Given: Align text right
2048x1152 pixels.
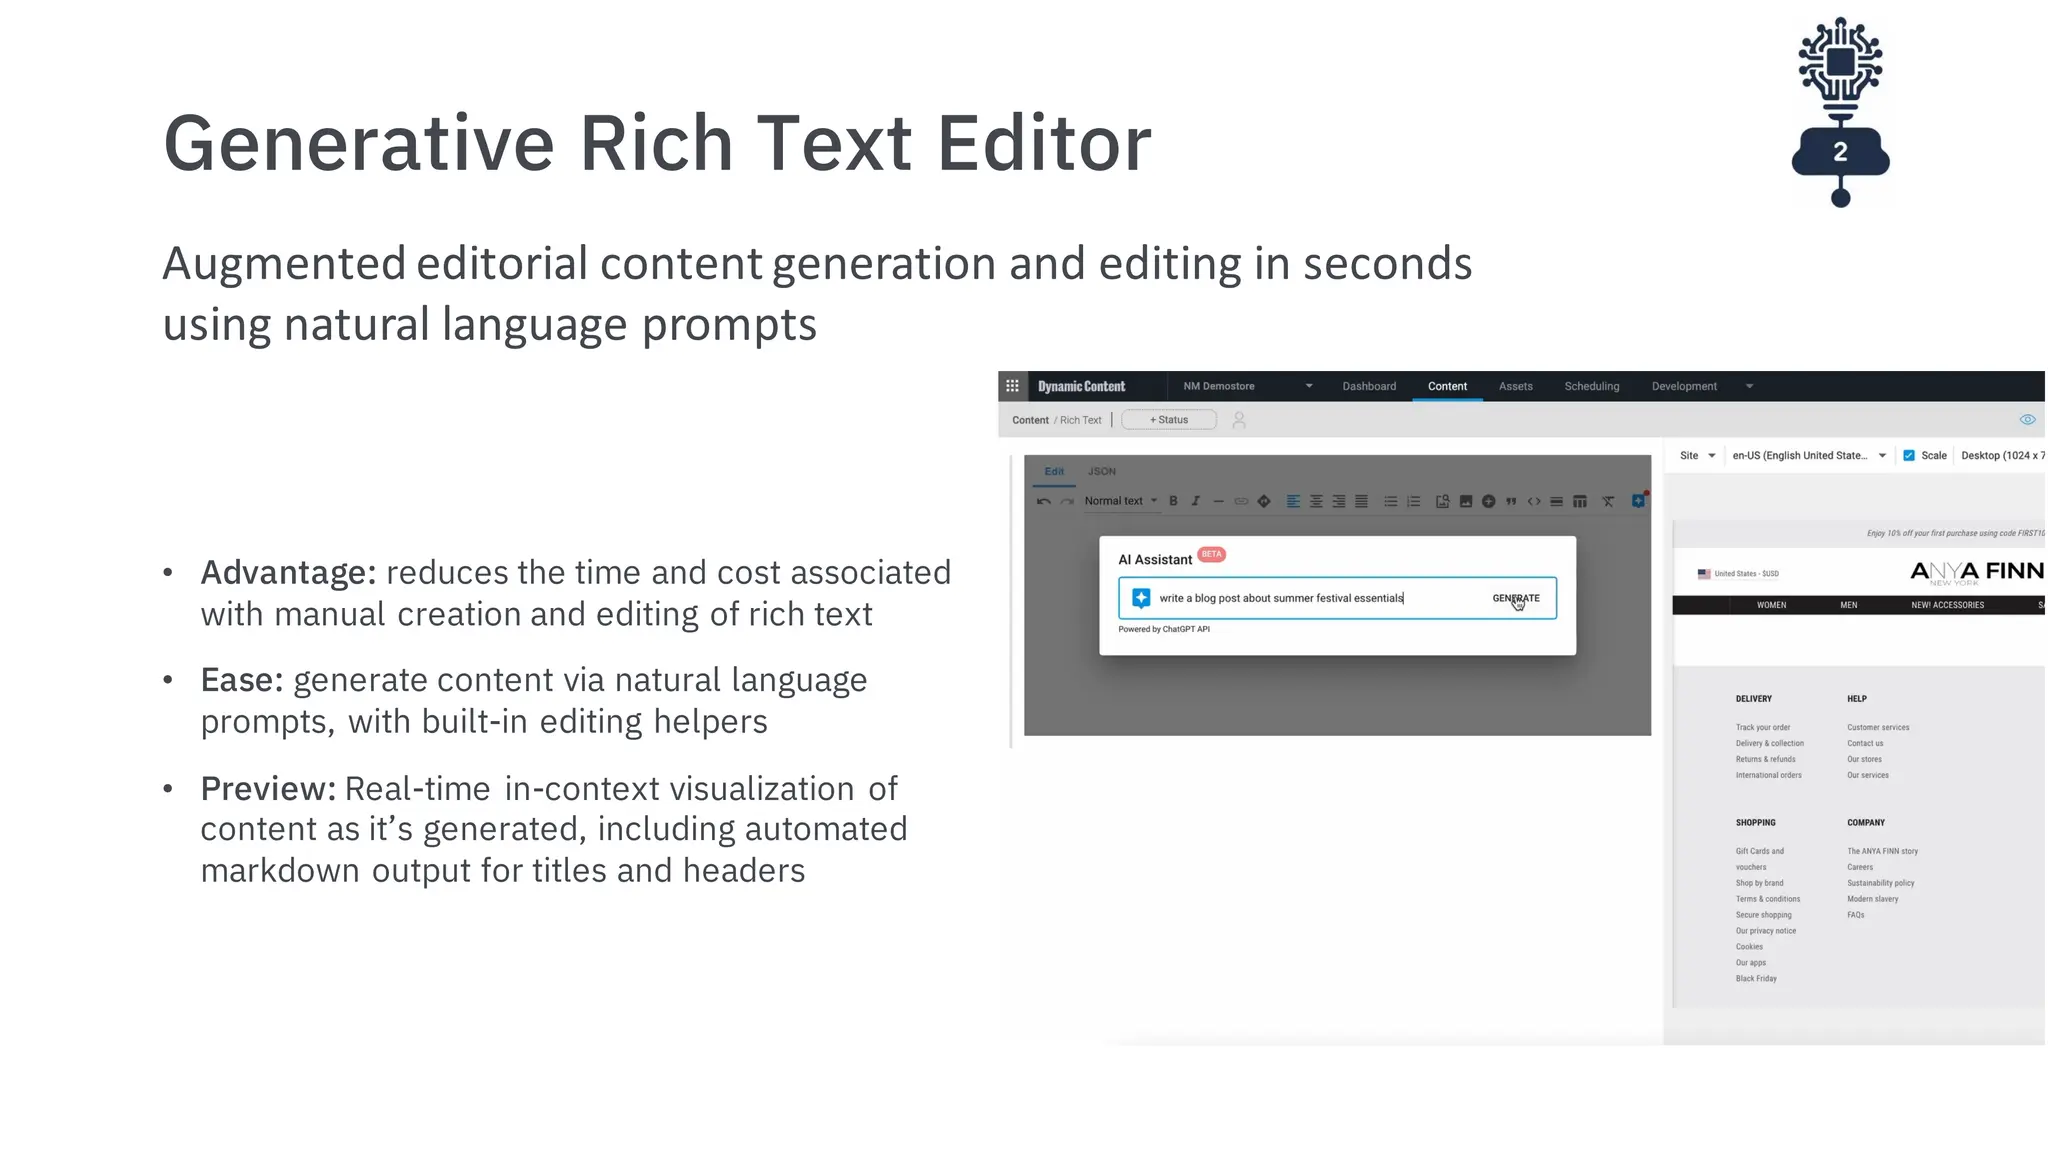Looking at the screenshot, I should pos(1338,501).
